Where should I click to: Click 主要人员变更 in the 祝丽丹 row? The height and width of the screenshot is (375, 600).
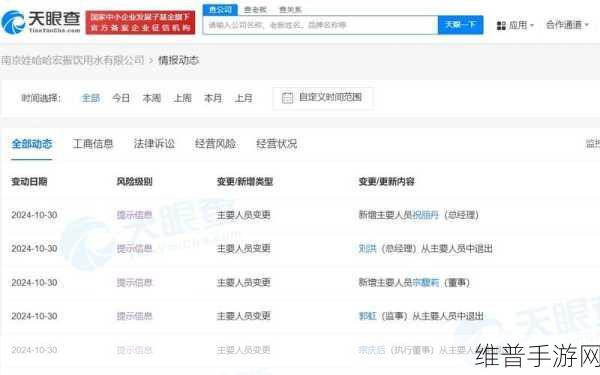point(244,215)
